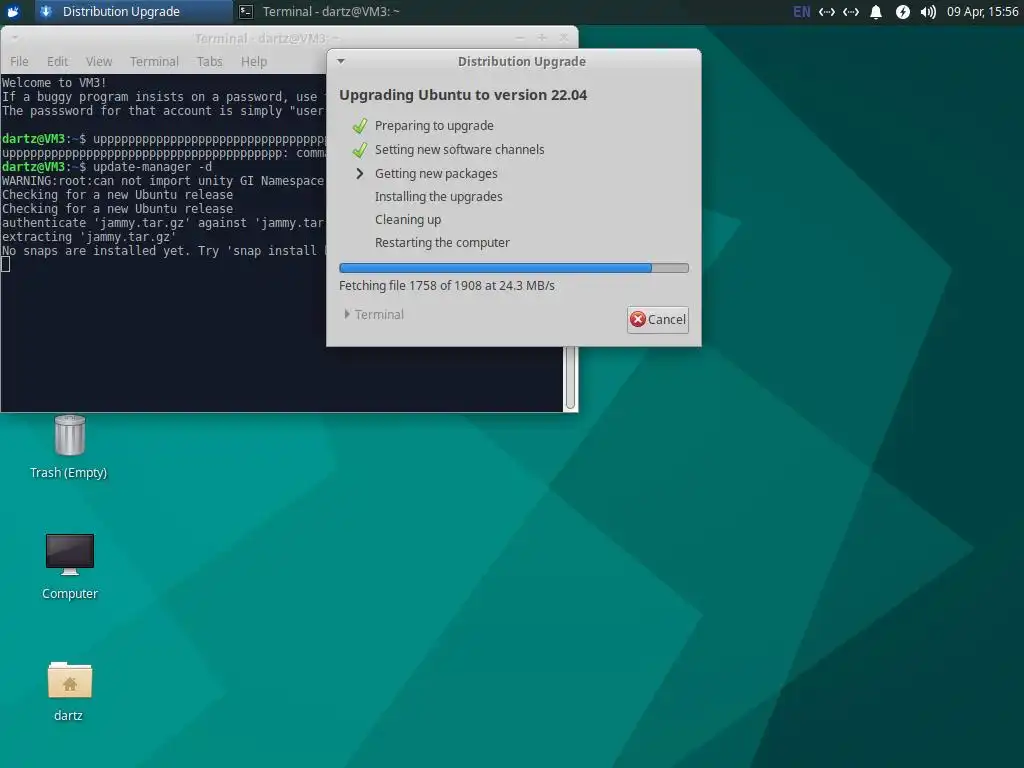Click the Preparing to upgrade checkmark icon
Image resolution: width=1024 pixels, height=768 pixels.
tap(360, 125)
